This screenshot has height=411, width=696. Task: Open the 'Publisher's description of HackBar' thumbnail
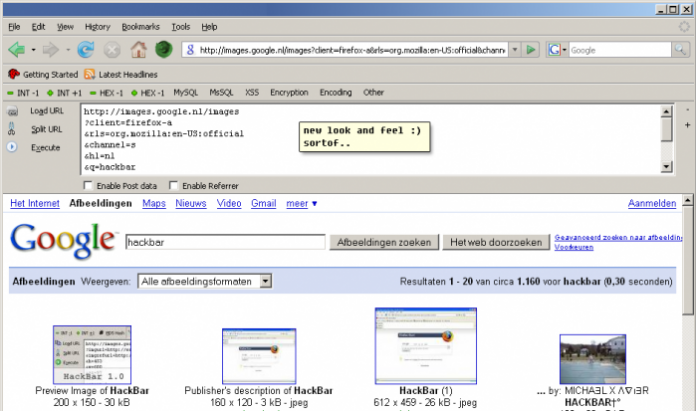click(259, 356)
